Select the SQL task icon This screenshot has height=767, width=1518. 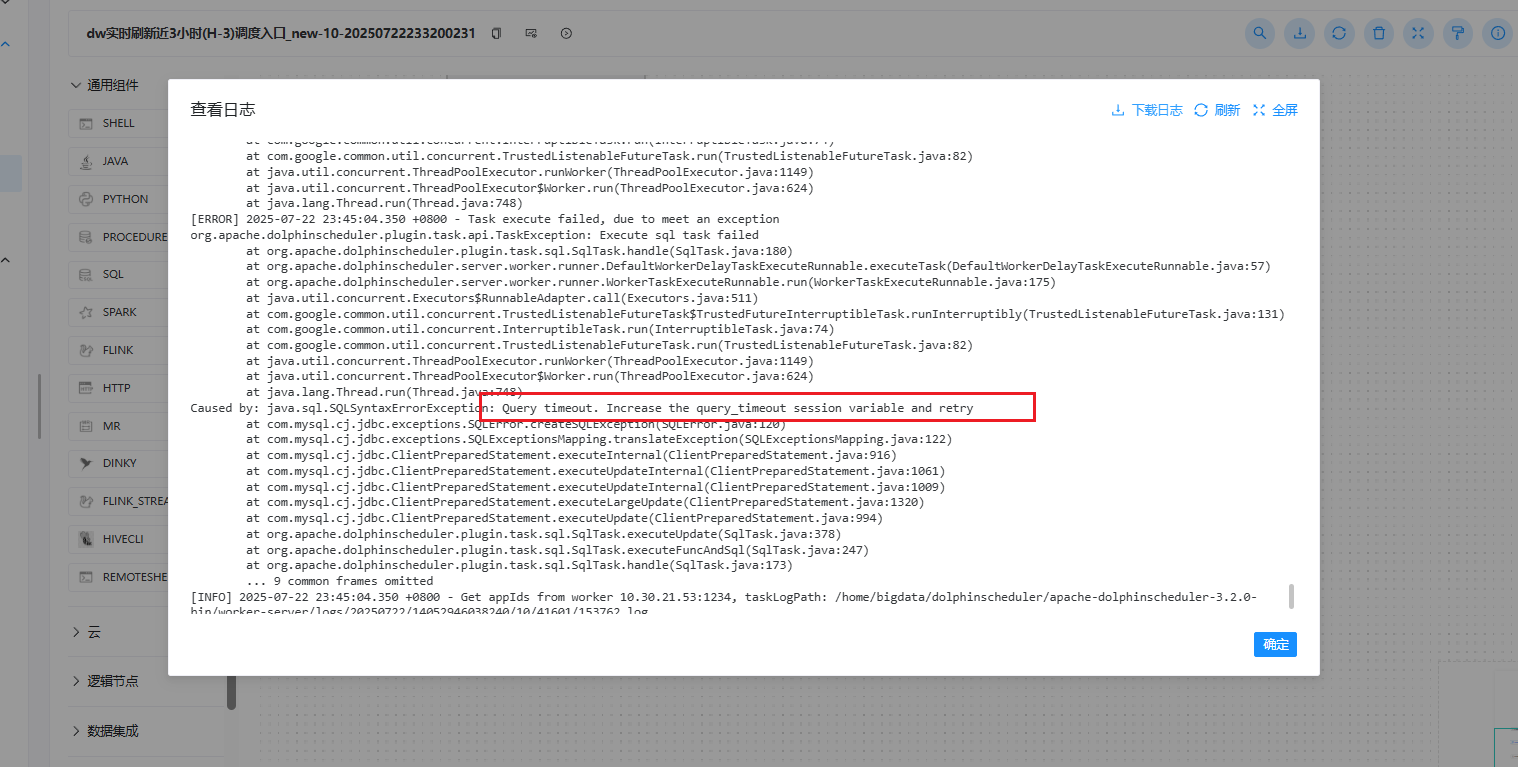tap(86, 274)
